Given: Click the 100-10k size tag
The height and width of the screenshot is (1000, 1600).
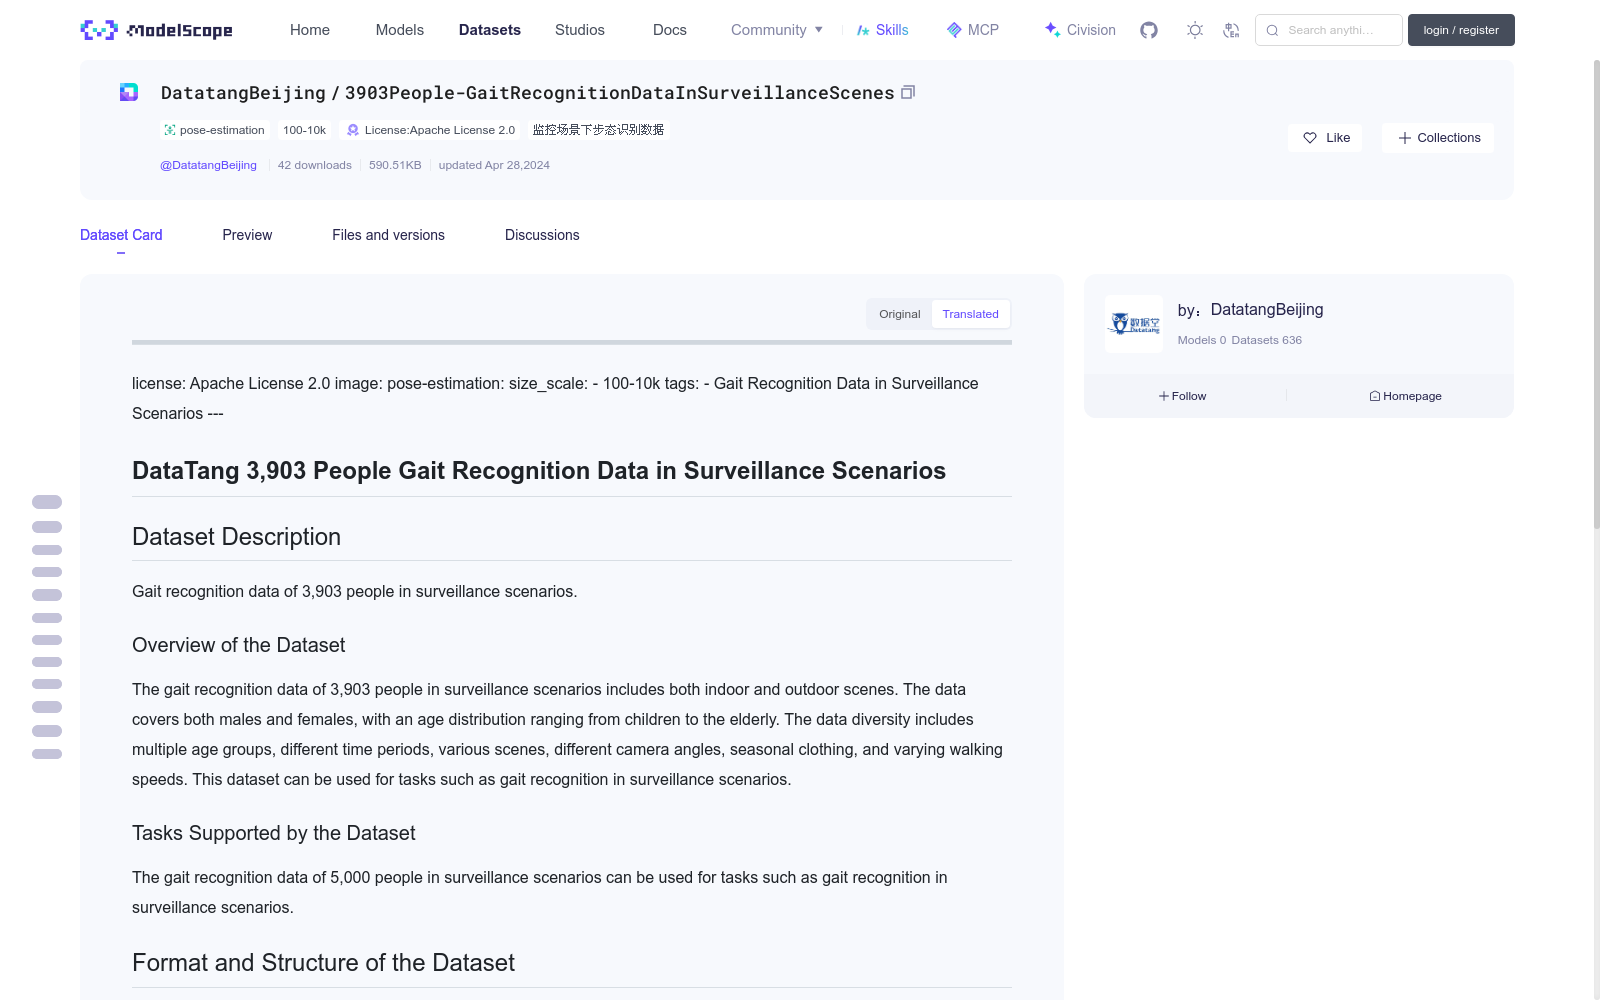Looking at the screenshot, I should tap(304, 130).
